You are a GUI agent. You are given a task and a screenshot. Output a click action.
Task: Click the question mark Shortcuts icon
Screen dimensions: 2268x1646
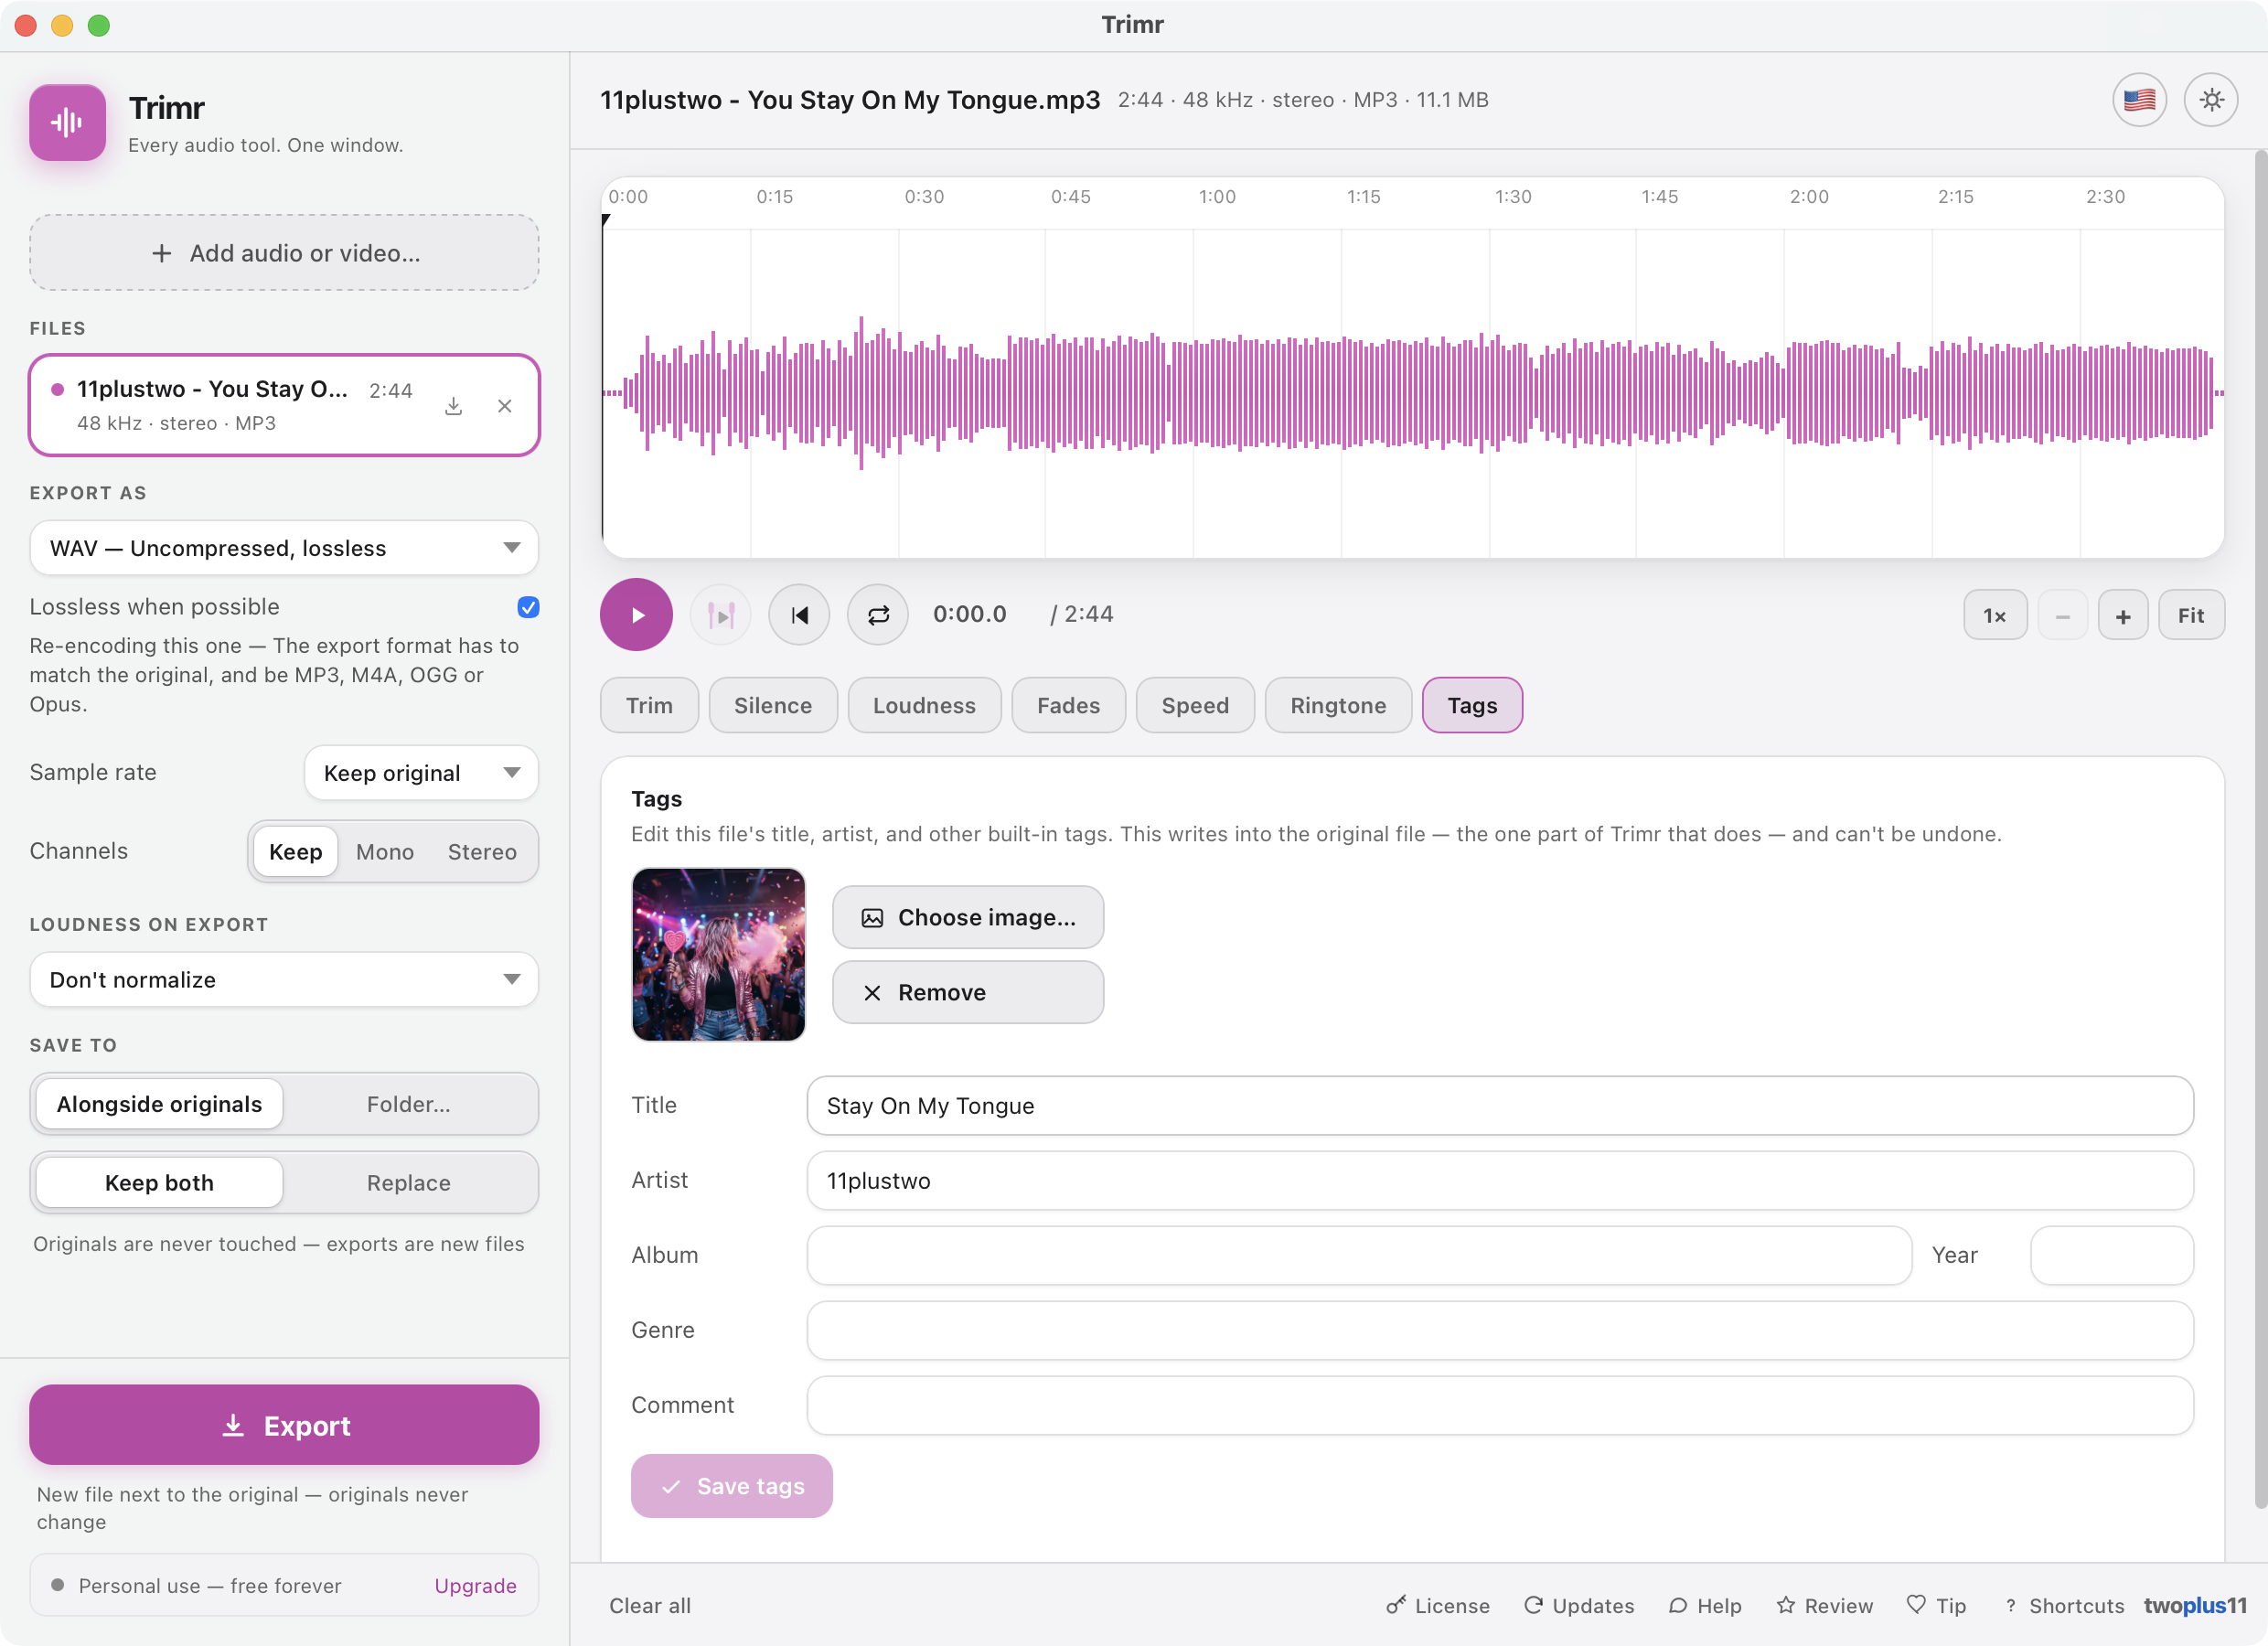pos(2010,1605)
